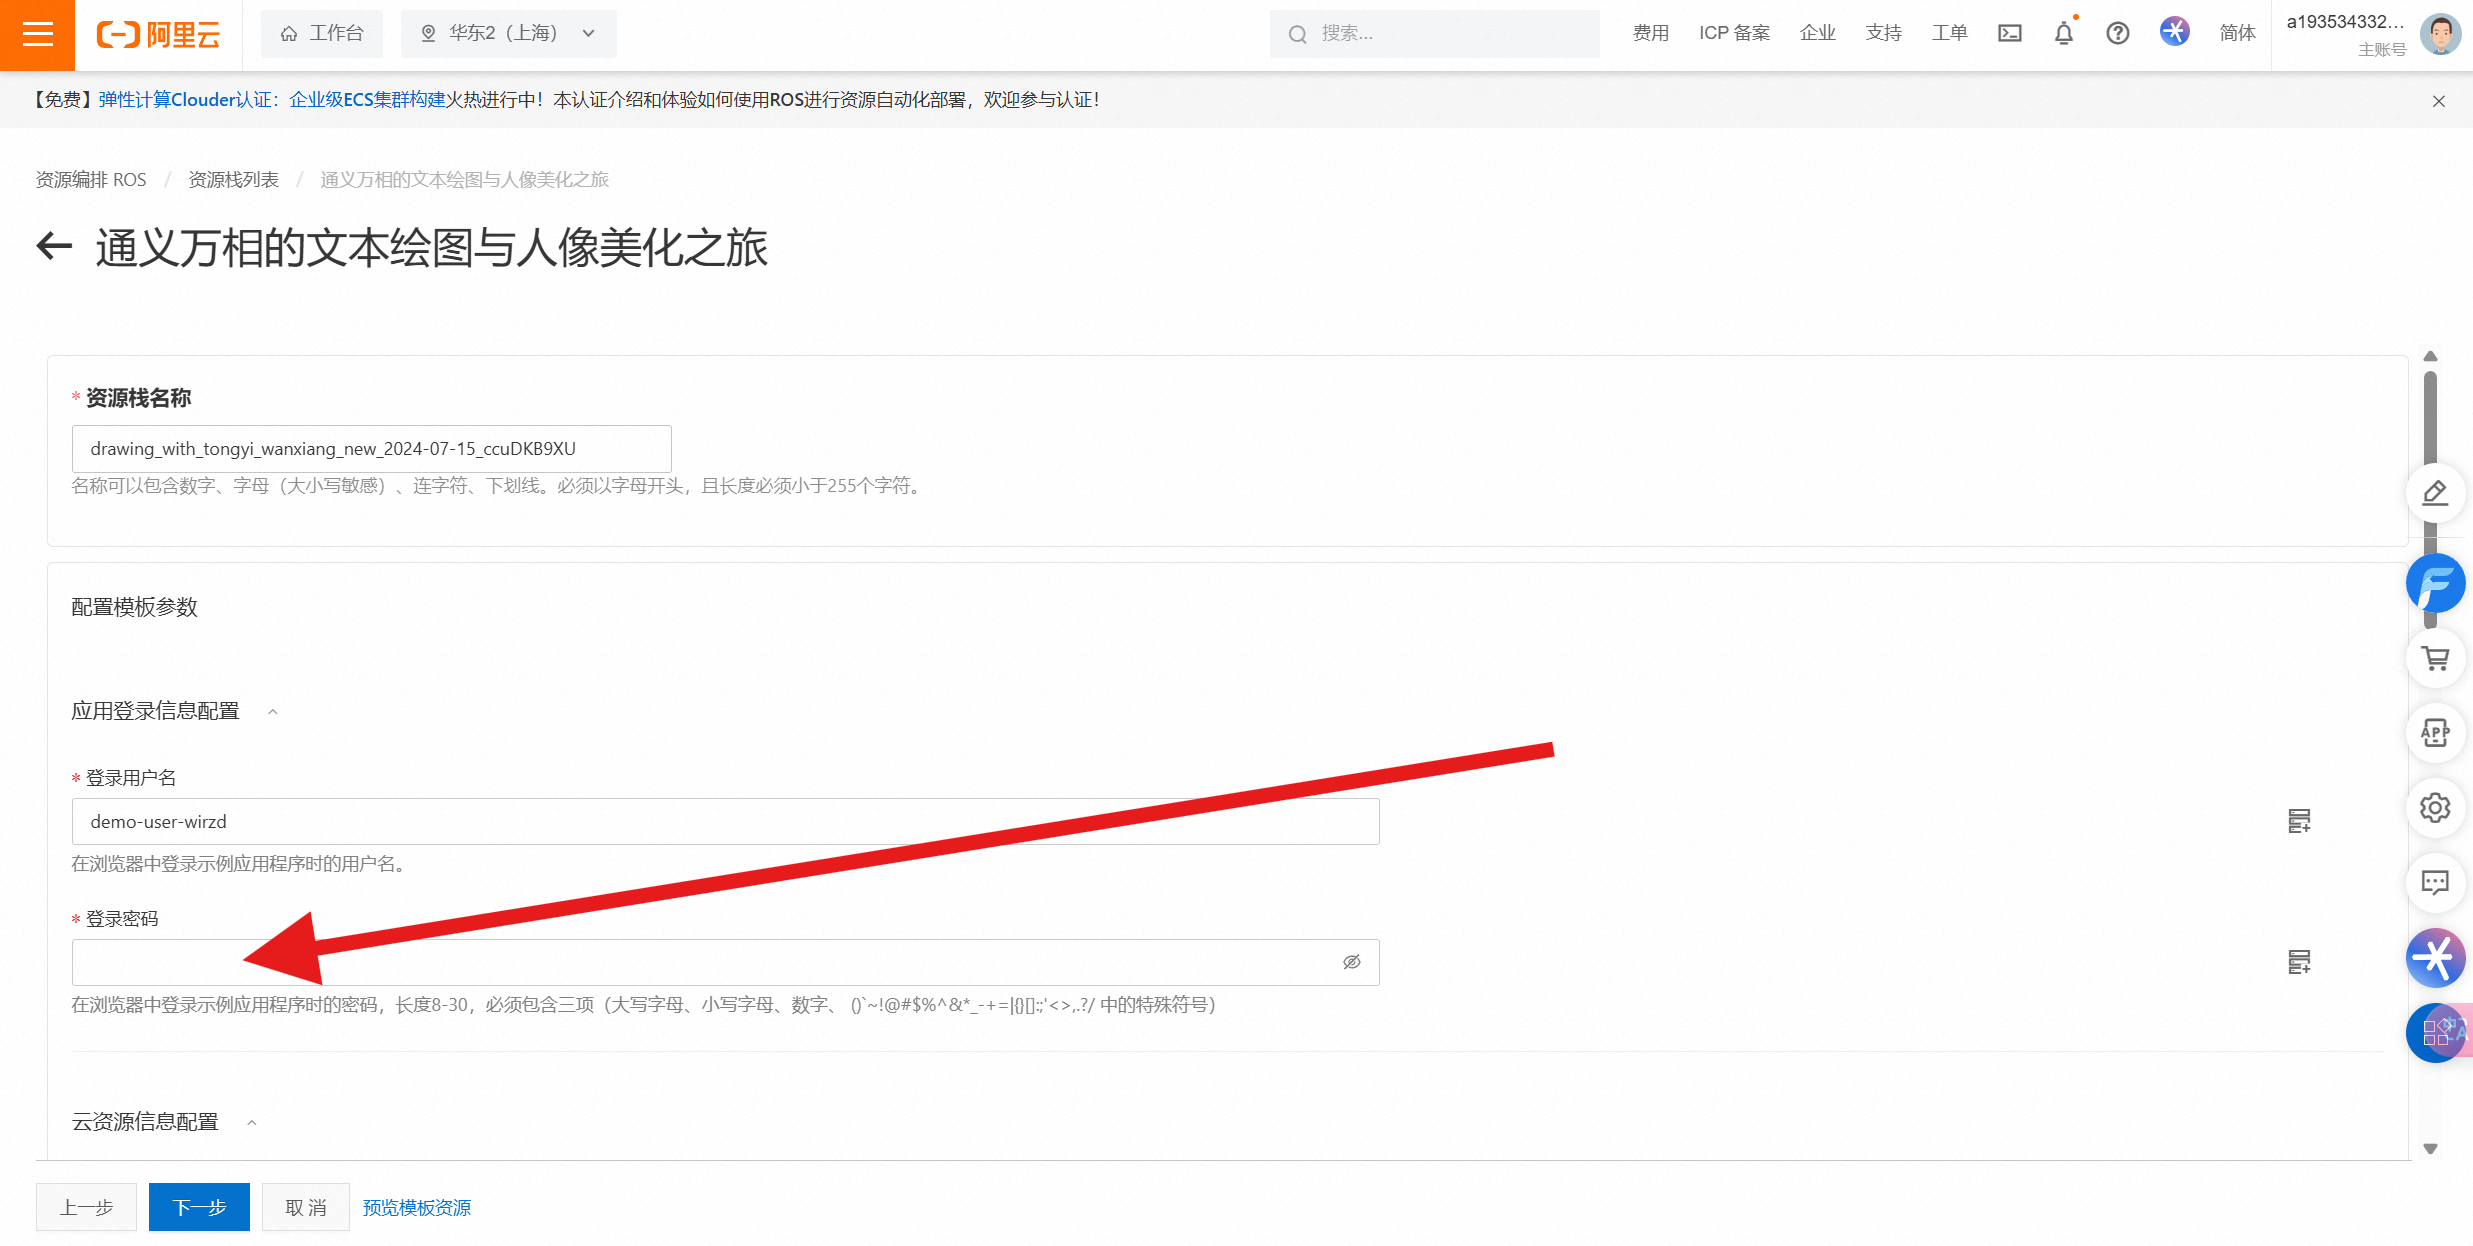Click parameter icon beside login username field

[x=2299, y=821]
